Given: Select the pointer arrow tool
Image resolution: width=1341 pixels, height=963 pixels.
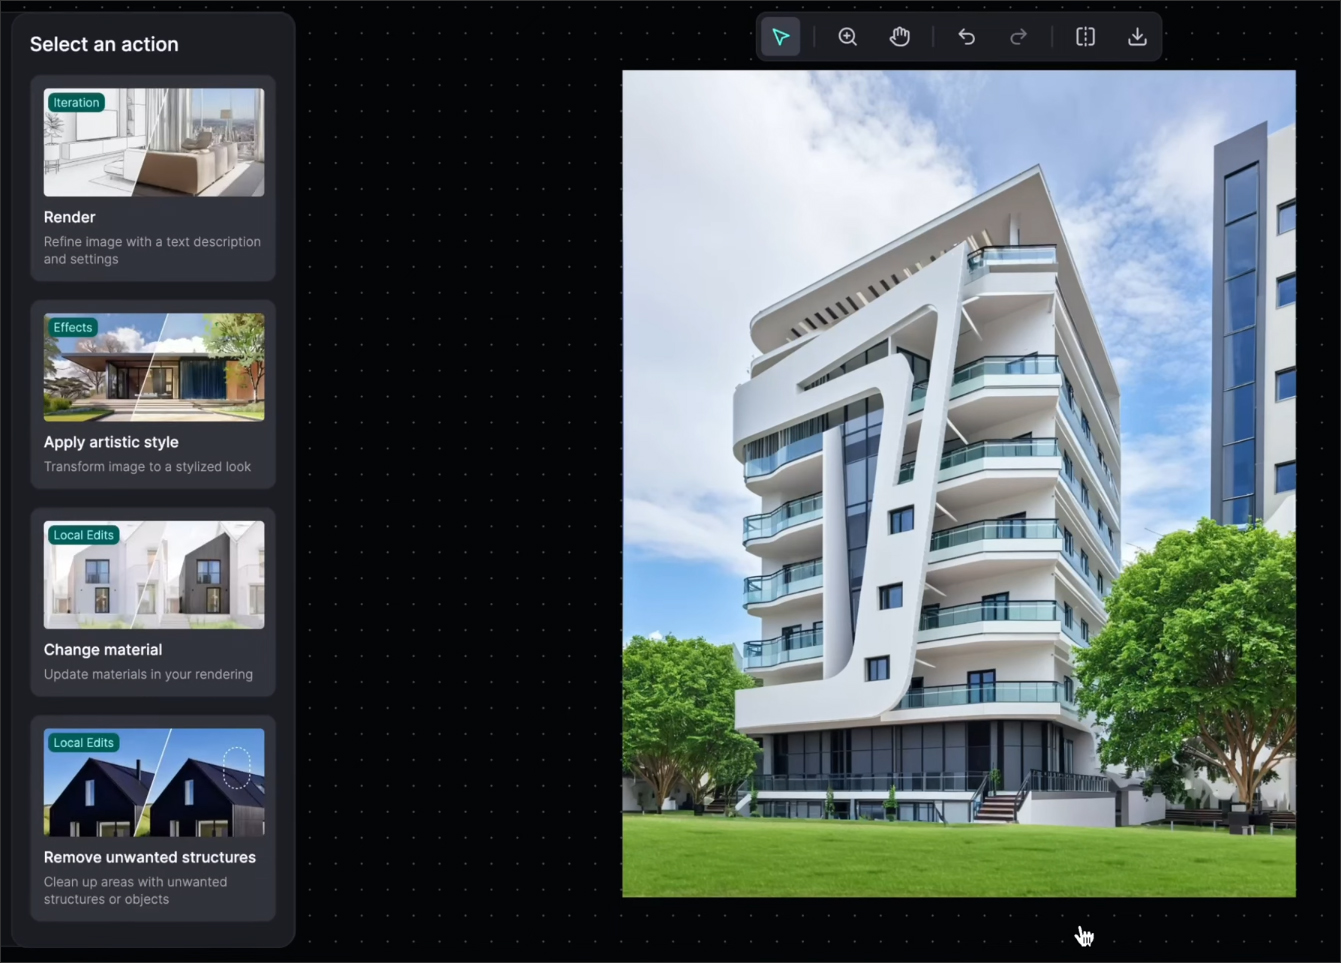Looking at the screenshot, I should (781, 37).
